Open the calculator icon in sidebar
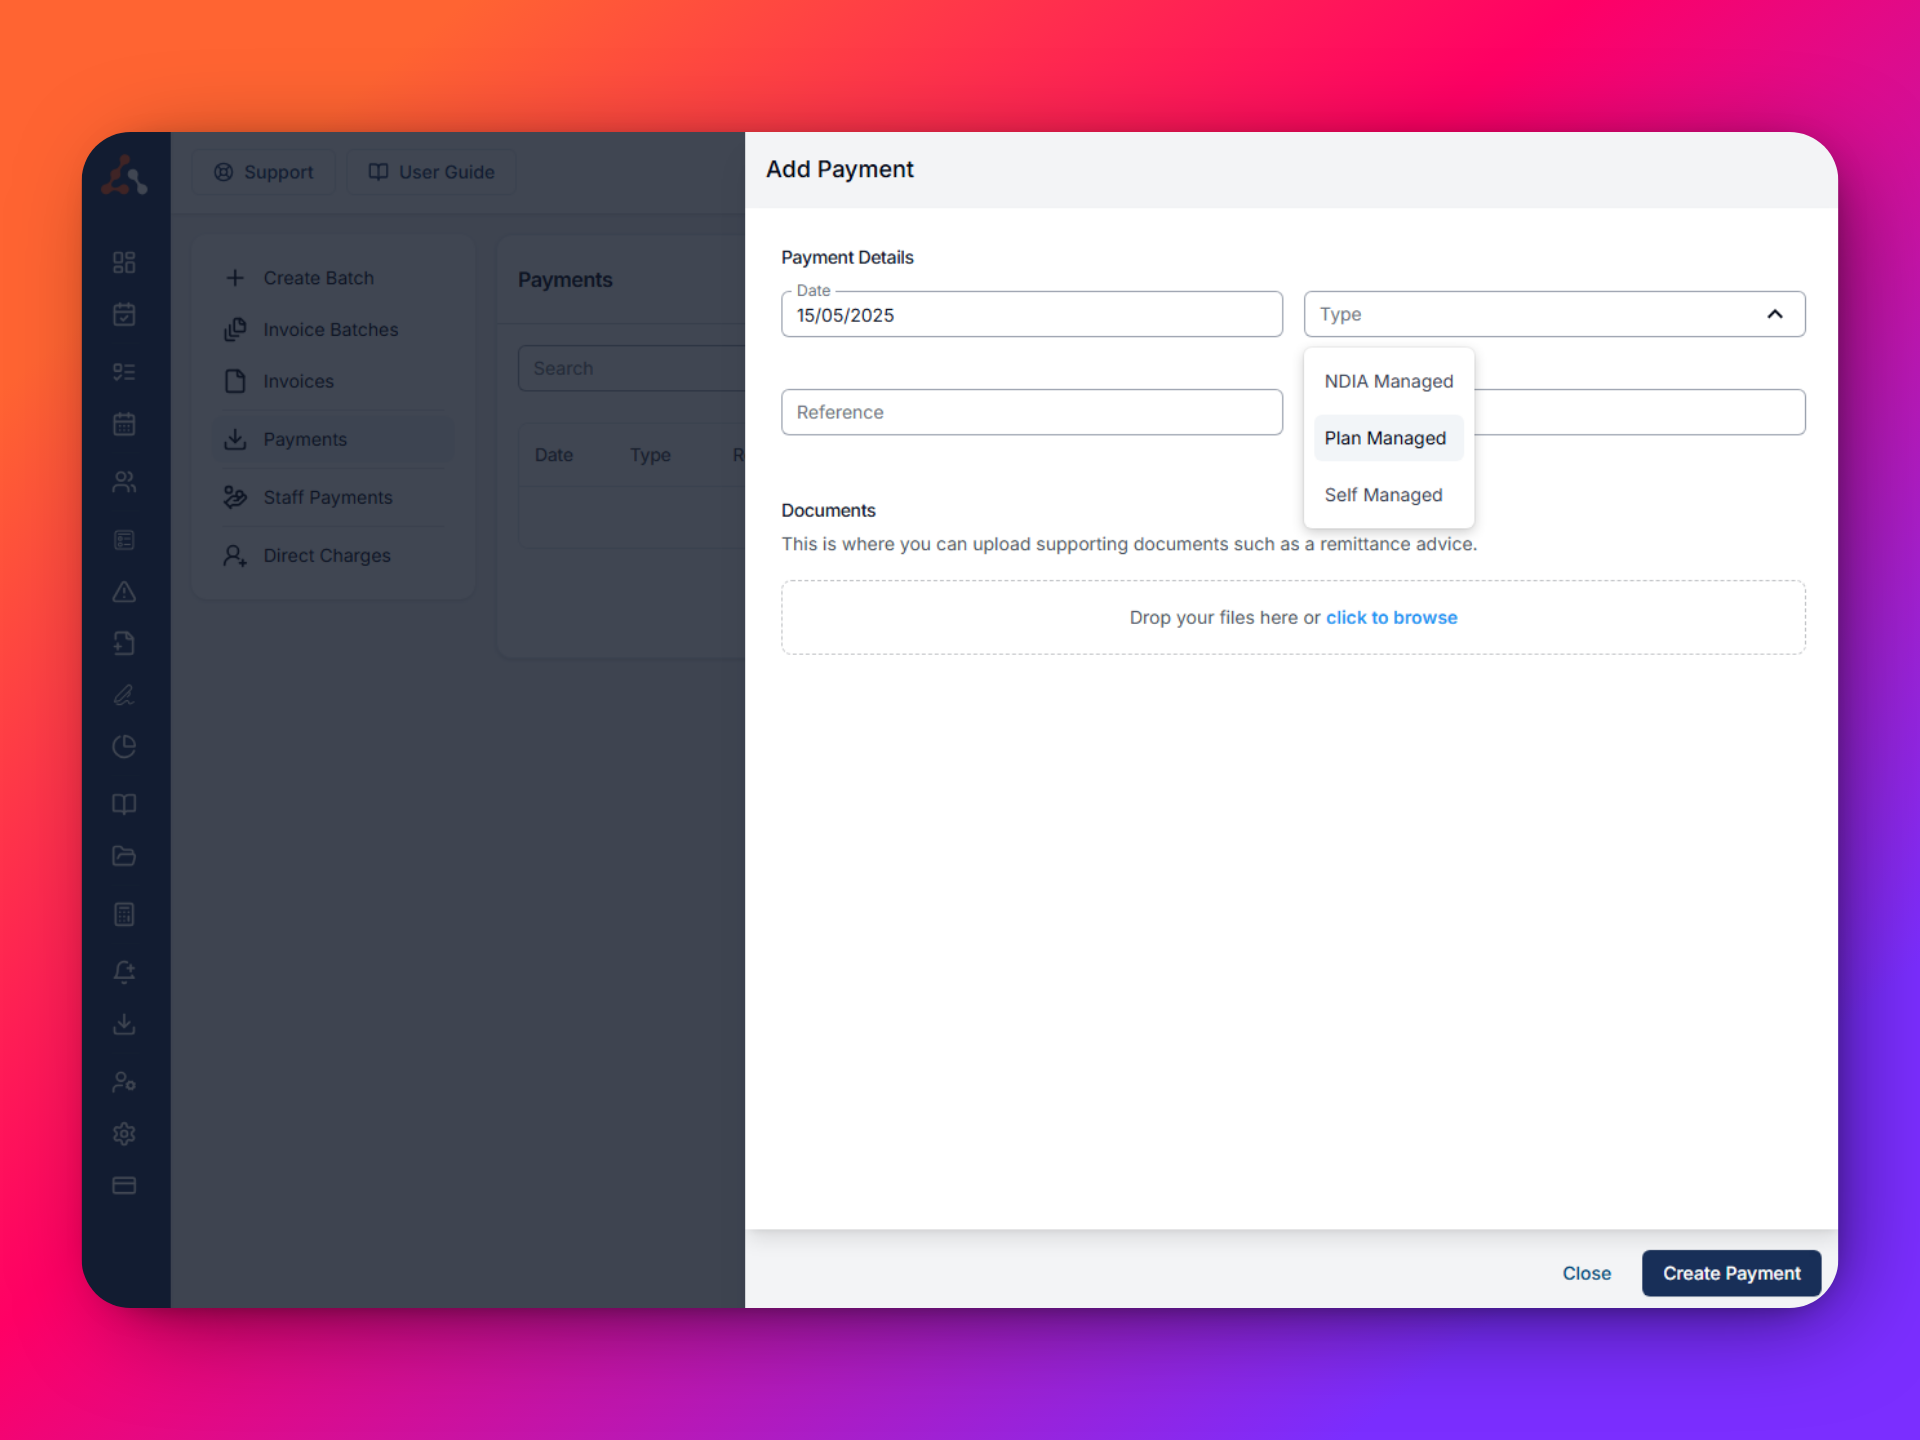This screenshot has height=1440, width=1920. click(124, 913)
